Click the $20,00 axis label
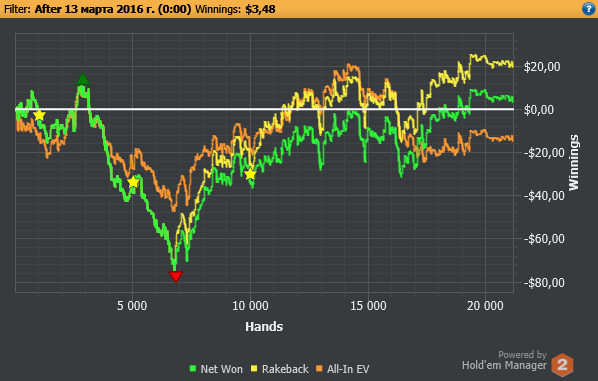The width and height of the screenshot is (598, 381). (x=542, y=67)
